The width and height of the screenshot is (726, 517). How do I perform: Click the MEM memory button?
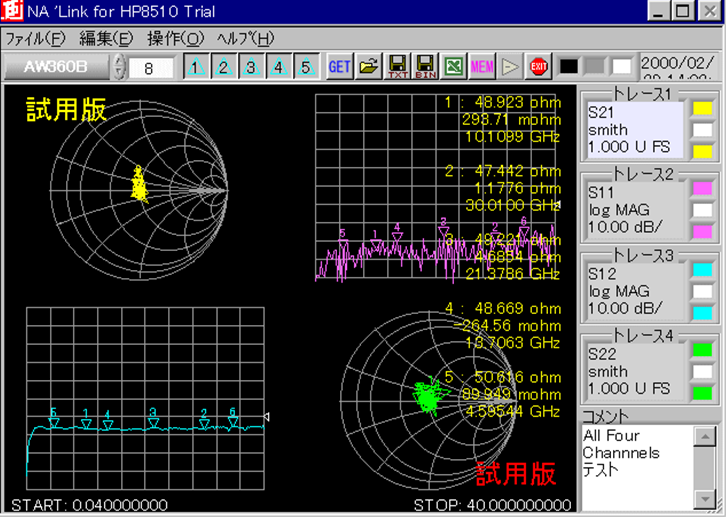482,67
